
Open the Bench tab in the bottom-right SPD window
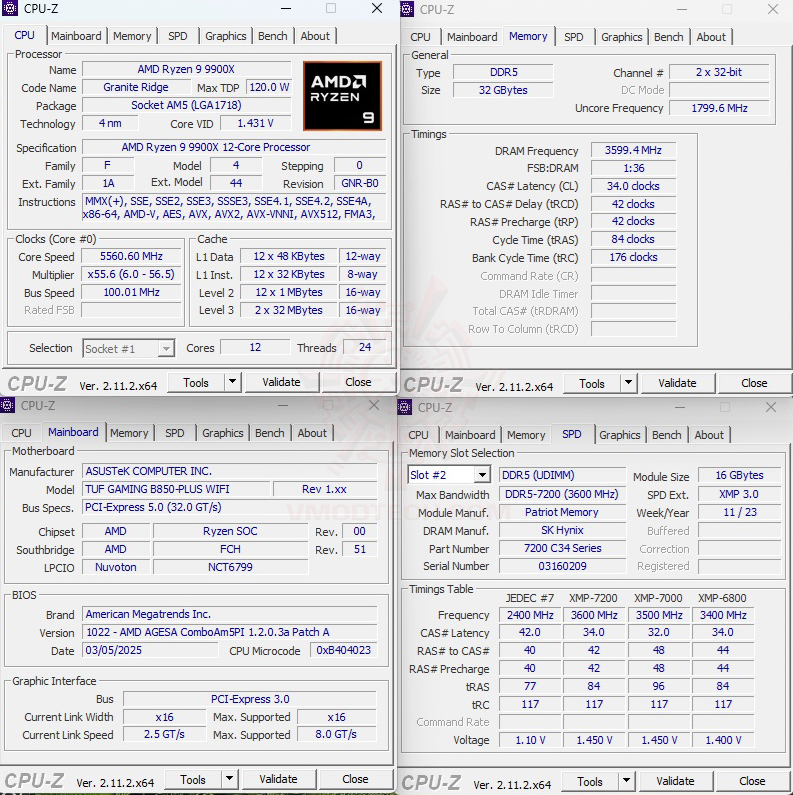click(667, 435)
